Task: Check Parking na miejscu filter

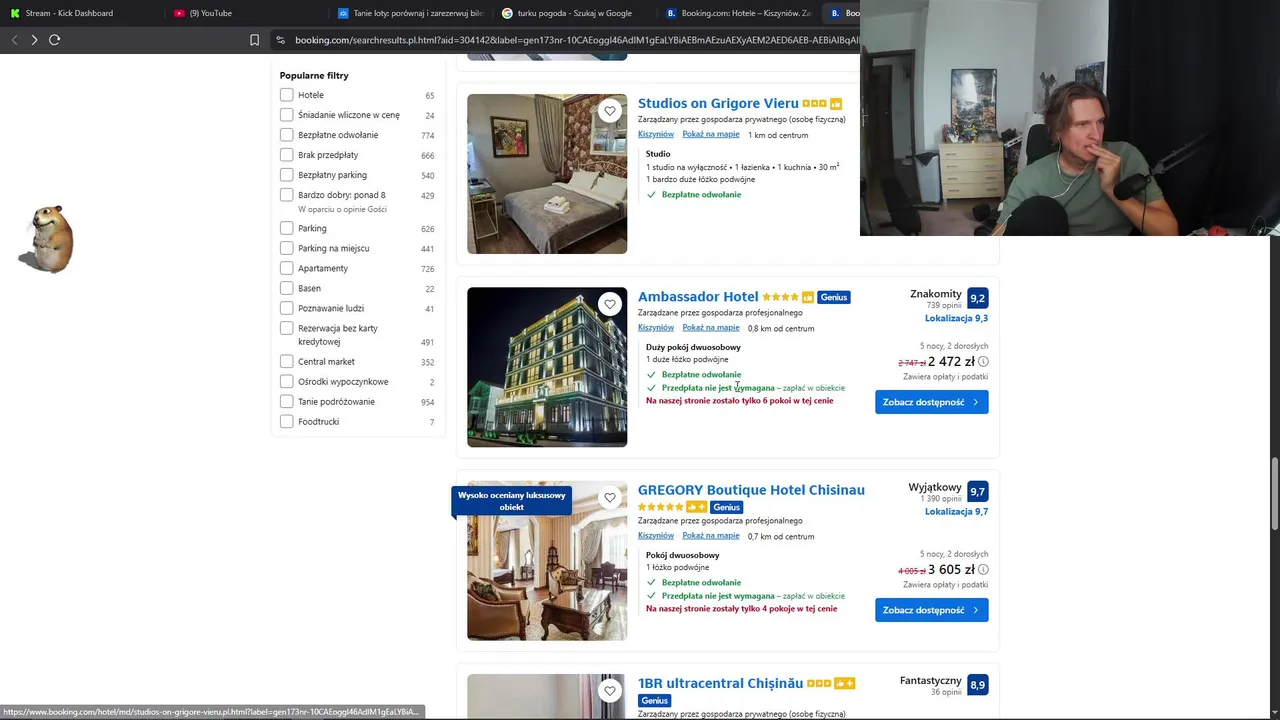Action: pos(287,248)
